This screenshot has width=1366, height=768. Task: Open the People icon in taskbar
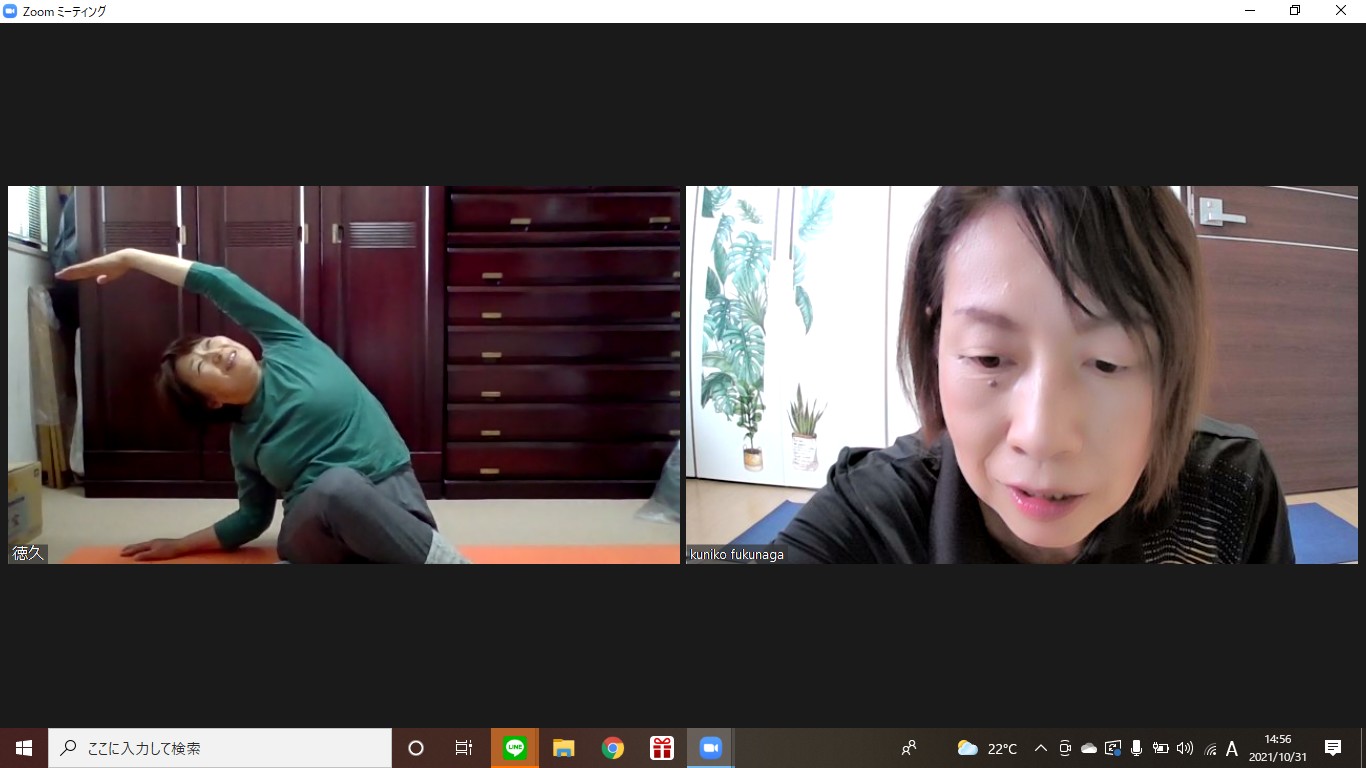909,748
